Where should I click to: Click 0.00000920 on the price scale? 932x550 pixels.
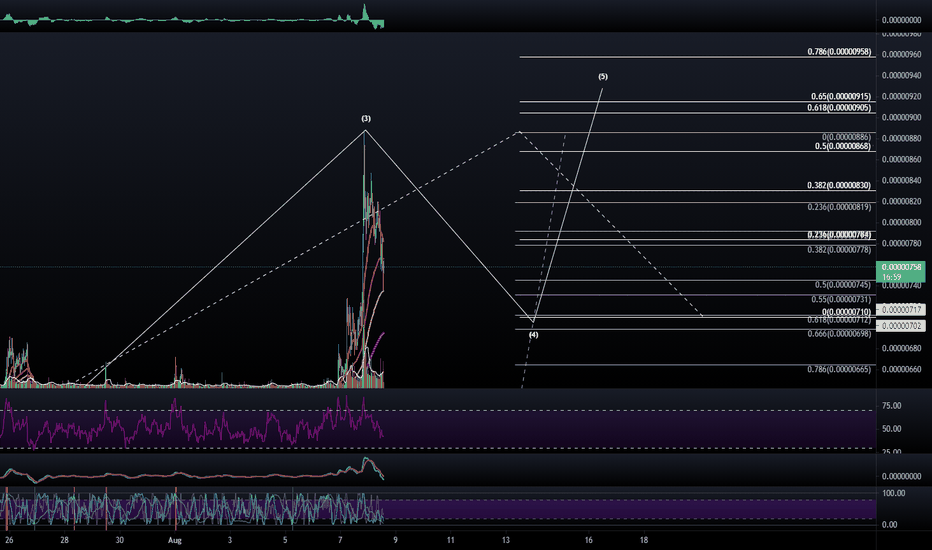coord(901,96)
